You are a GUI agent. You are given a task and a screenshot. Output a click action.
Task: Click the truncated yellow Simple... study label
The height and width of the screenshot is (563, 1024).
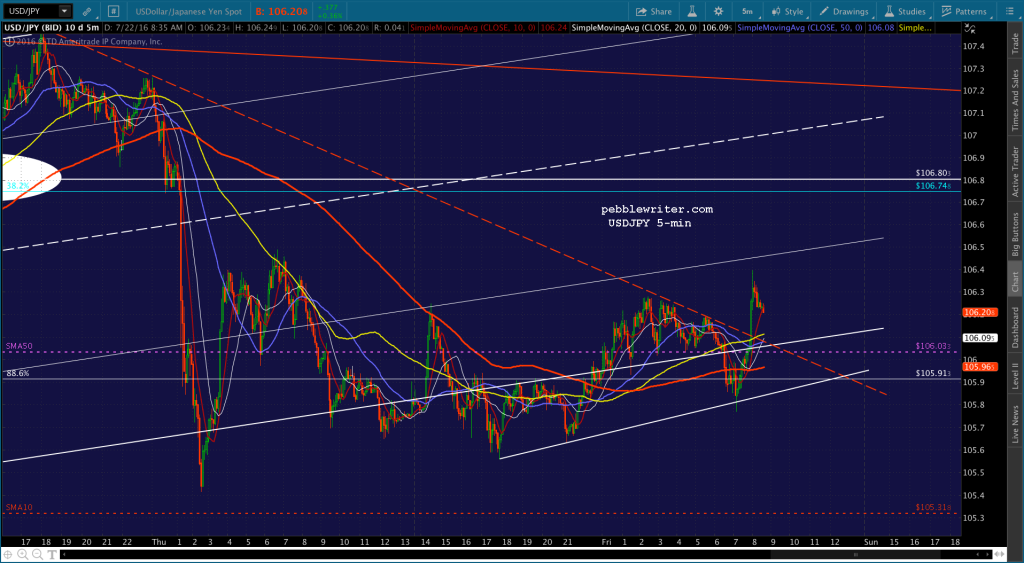pos(915,28)
